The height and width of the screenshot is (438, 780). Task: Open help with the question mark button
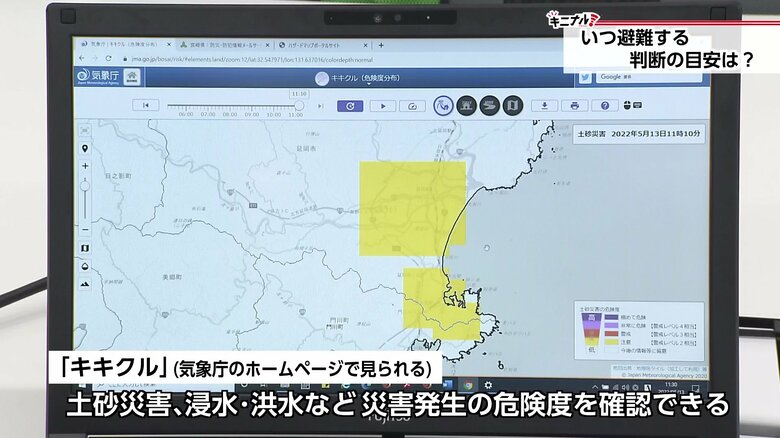pyautogui.click(x=604, y=106)
